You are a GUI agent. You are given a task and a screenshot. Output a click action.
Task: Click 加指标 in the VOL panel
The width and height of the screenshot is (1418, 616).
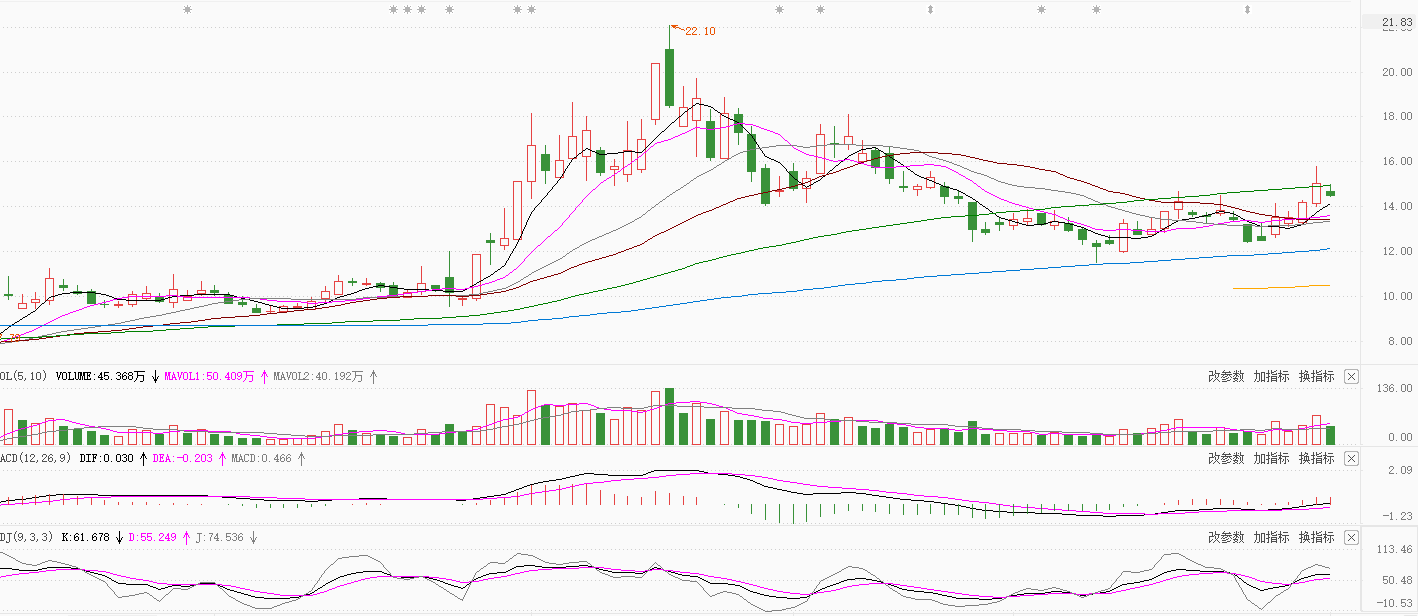[x=1272, y=377]
